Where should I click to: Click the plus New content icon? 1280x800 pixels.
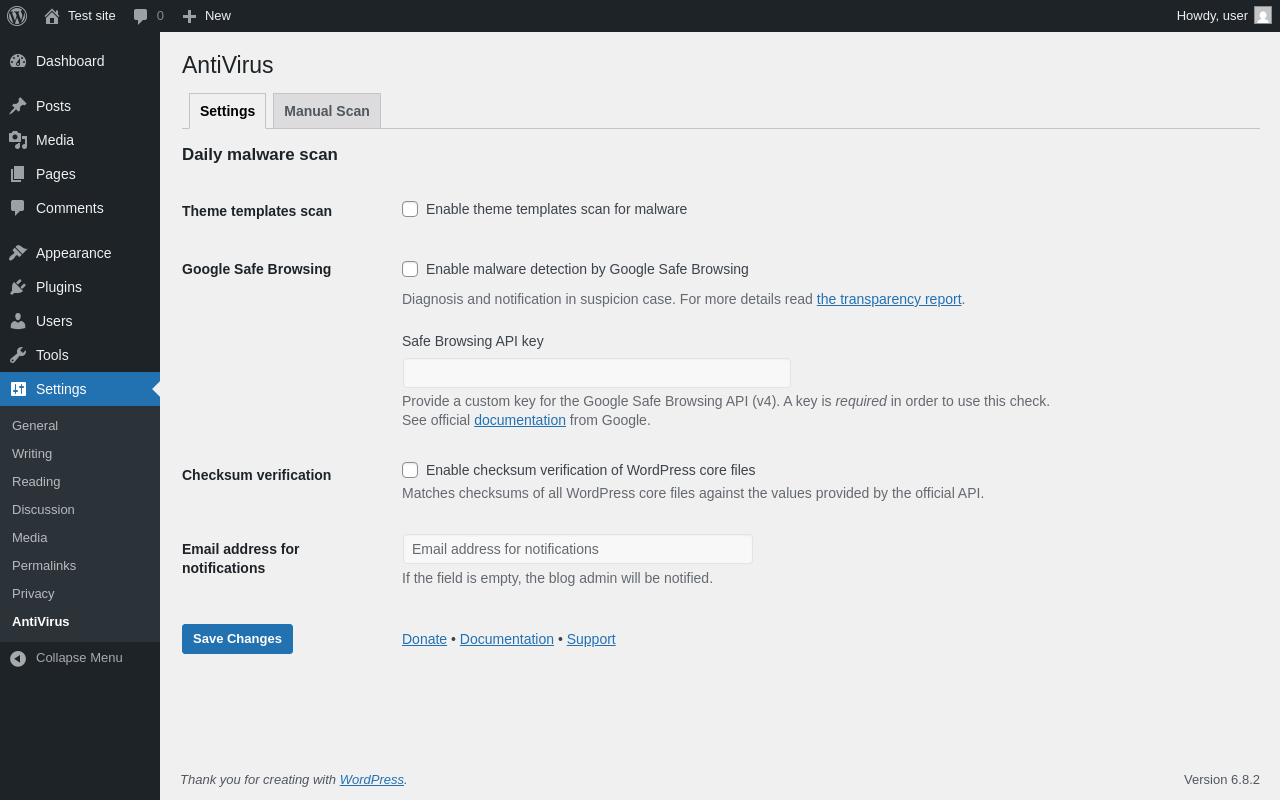click(x=189, y=16)
